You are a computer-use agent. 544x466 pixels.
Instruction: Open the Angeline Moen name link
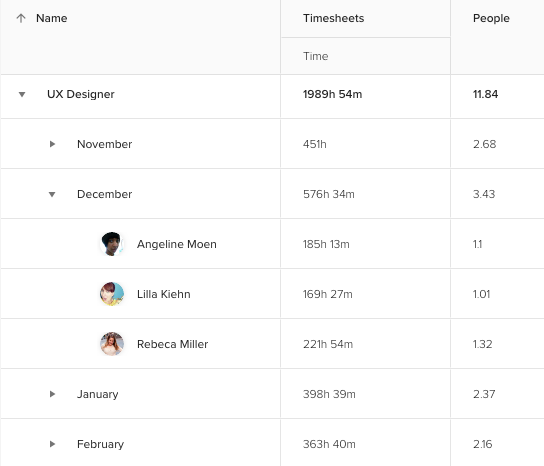[177, 244]
